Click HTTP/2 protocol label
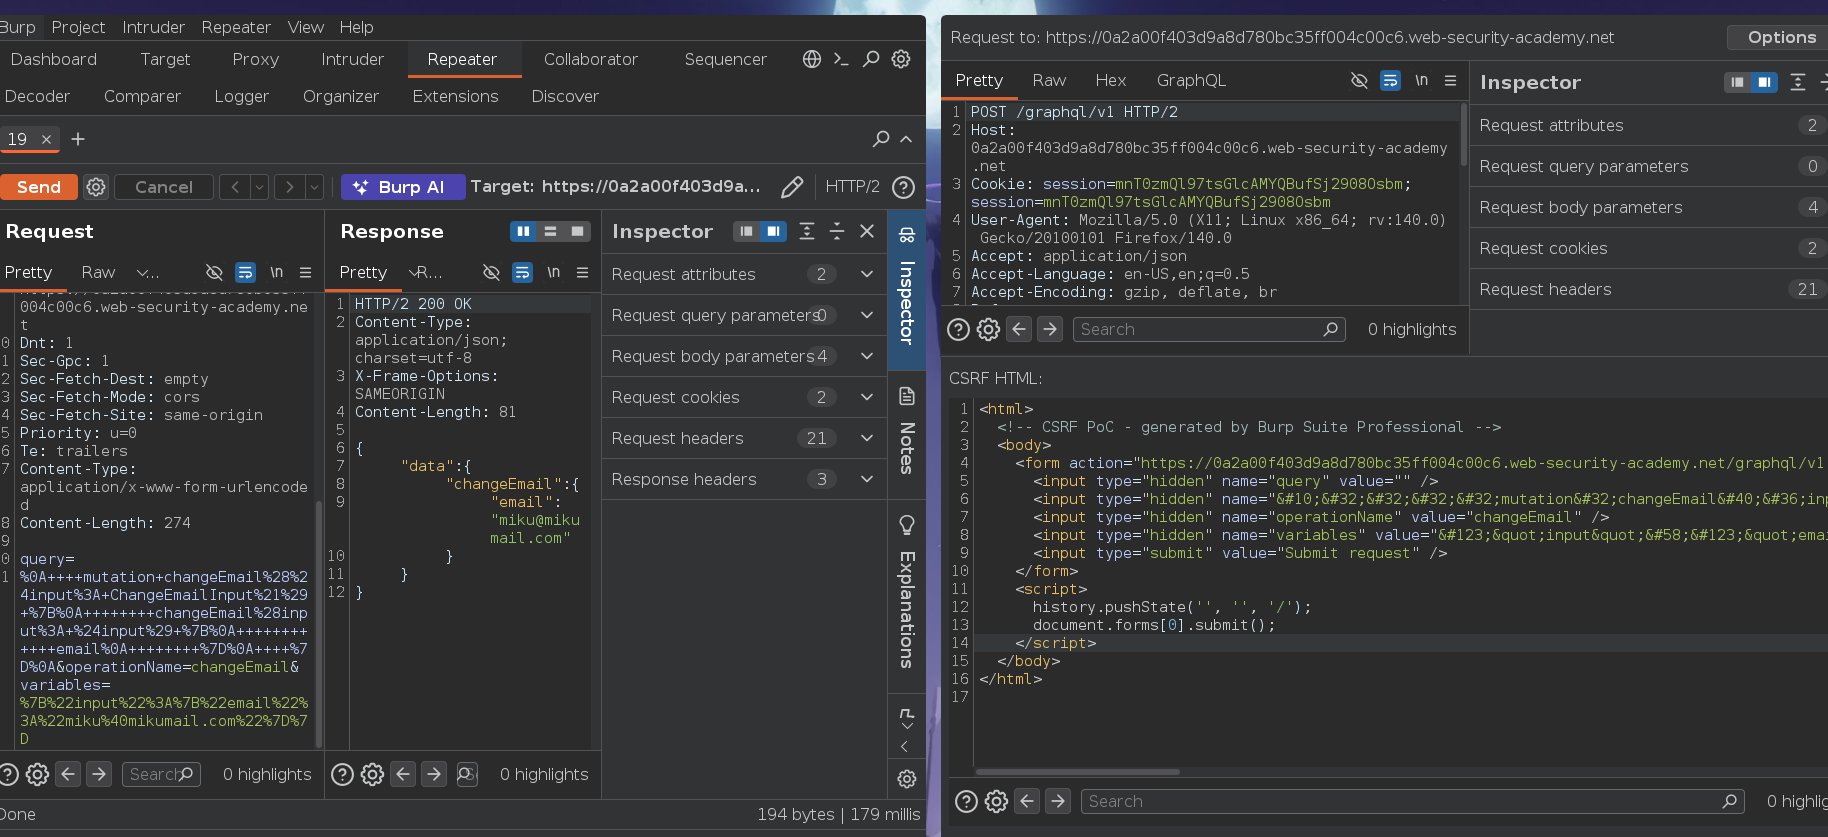The width and height of the screenshot is (1828, 837). pyautogui.click(x=852, y=187)
